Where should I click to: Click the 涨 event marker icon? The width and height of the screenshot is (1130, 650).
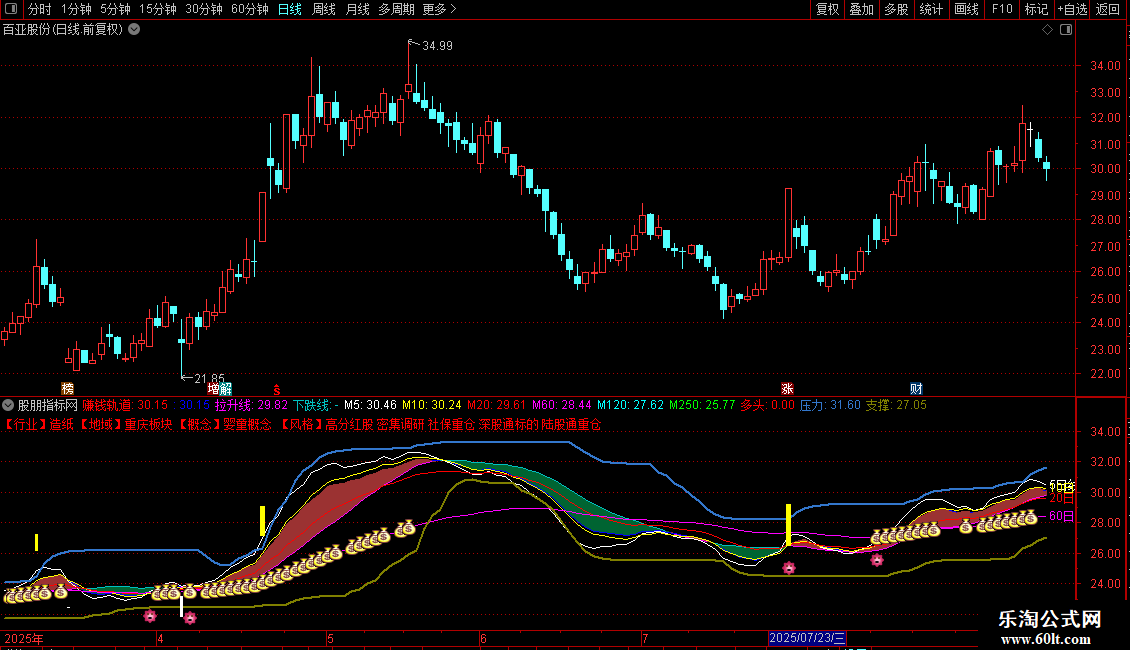pyautogui.click(x=787, y=388)
